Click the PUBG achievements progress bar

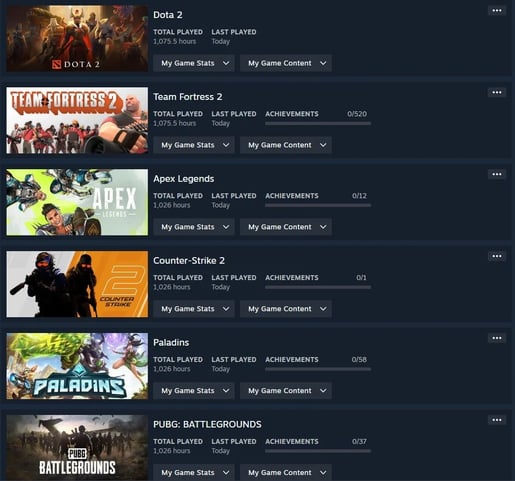pos(318,451)
